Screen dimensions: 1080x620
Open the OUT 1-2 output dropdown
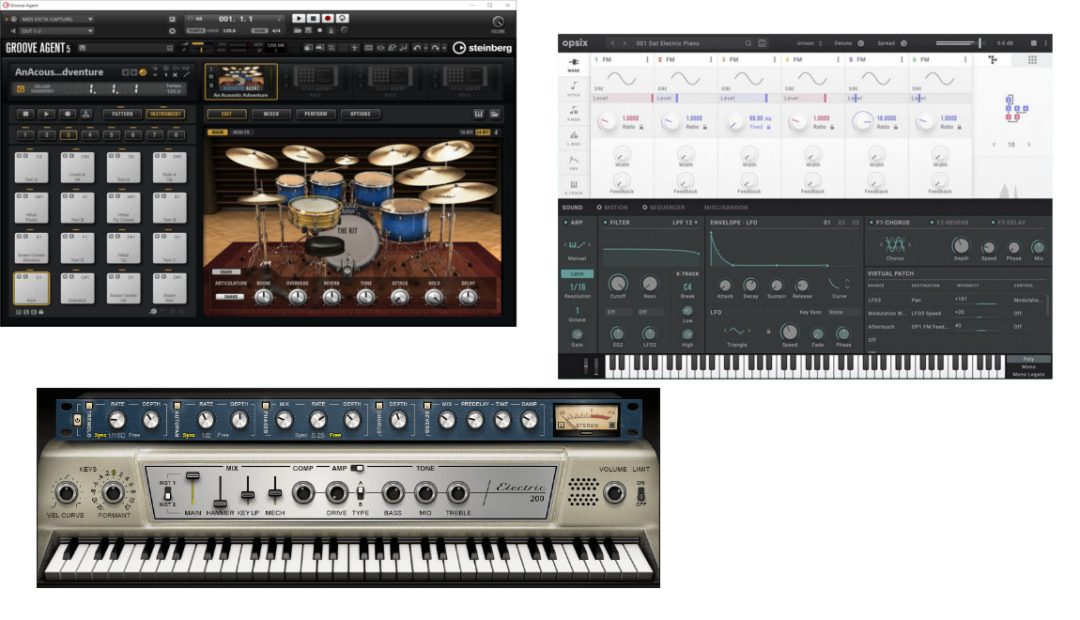tap(56, 31)
